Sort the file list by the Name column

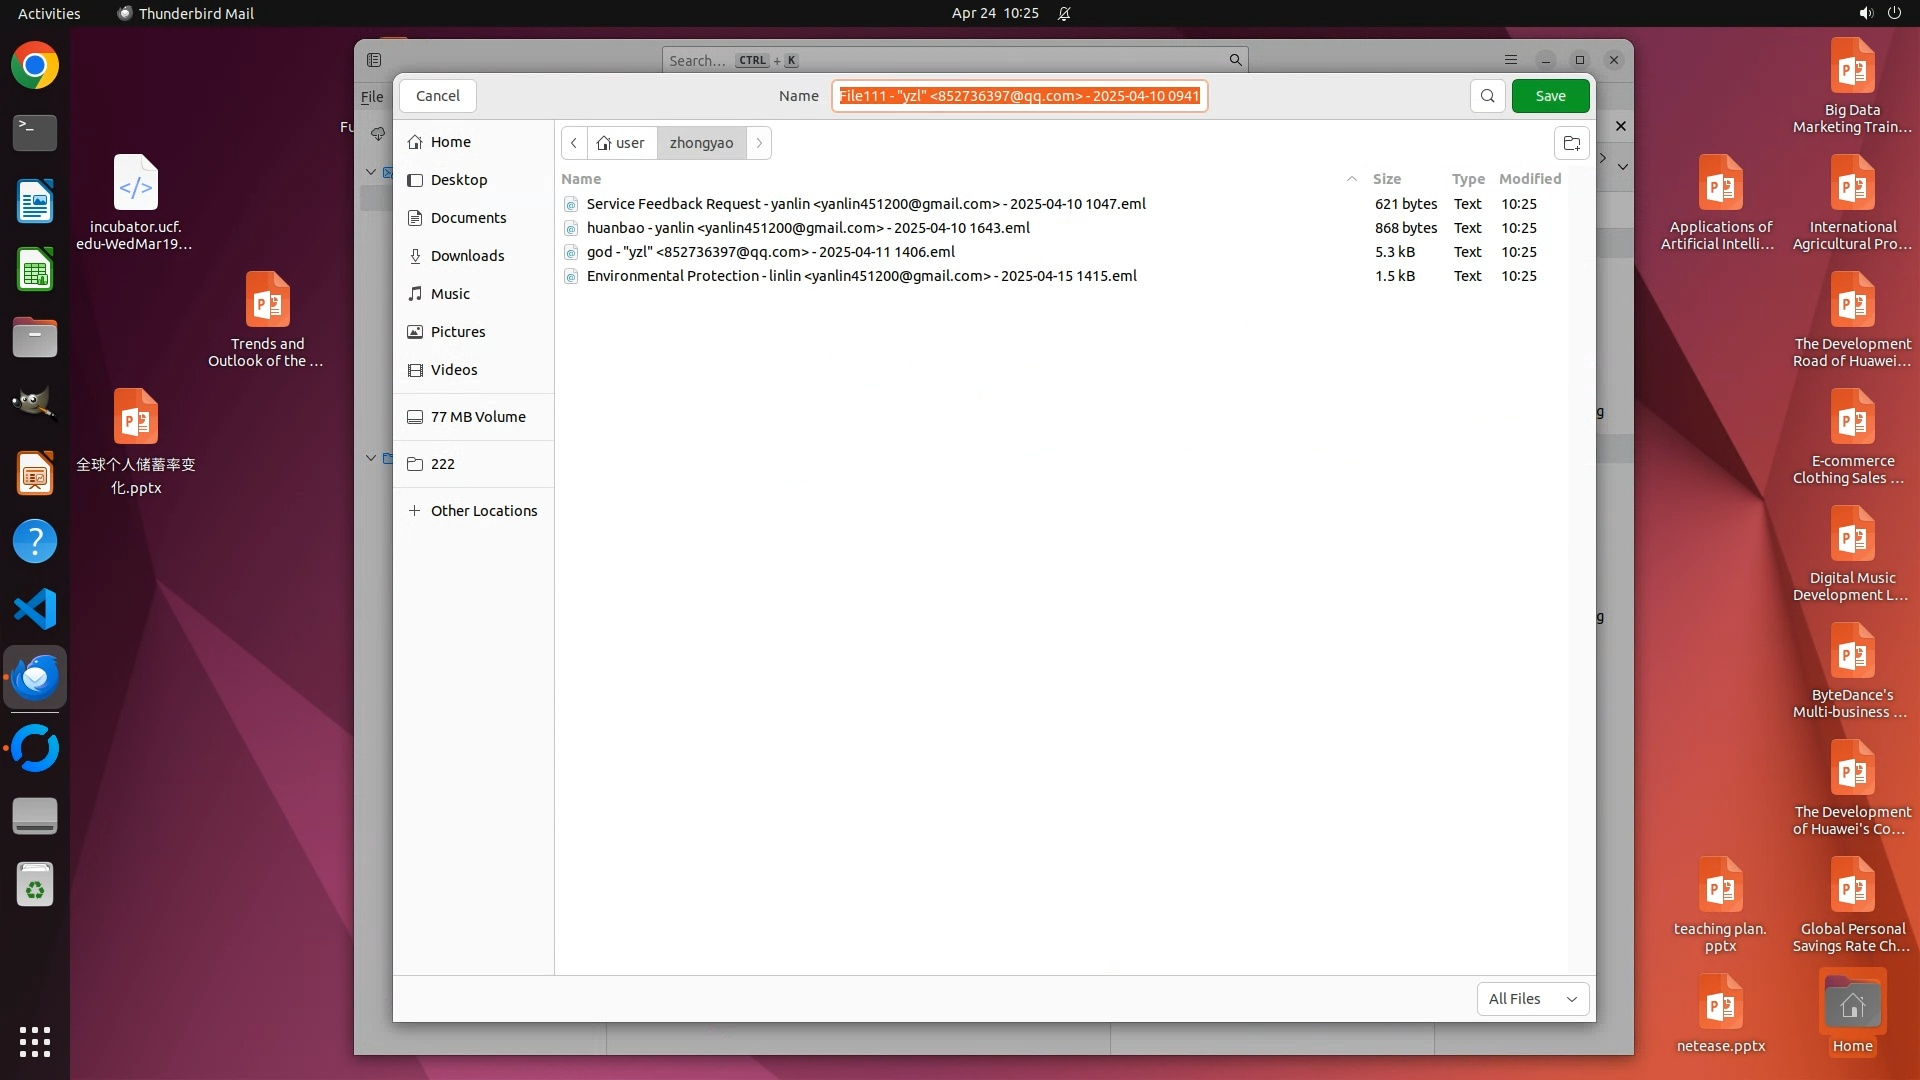[x=581, y=179]
